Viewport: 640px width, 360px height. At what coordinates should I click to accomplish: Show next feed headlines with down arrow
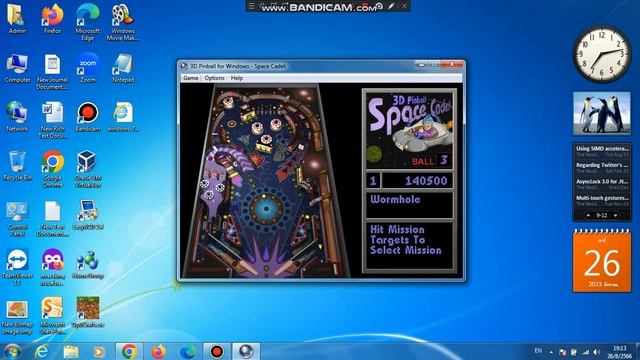click(x=615, y=215)
